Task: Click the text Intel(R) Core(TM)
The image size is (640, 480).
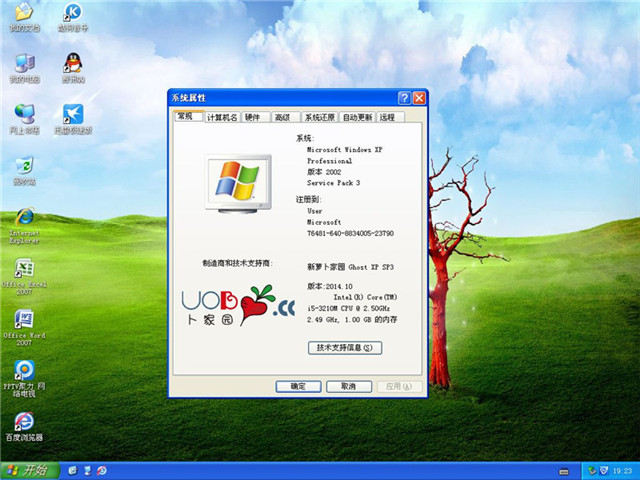Action: (365, 297)
